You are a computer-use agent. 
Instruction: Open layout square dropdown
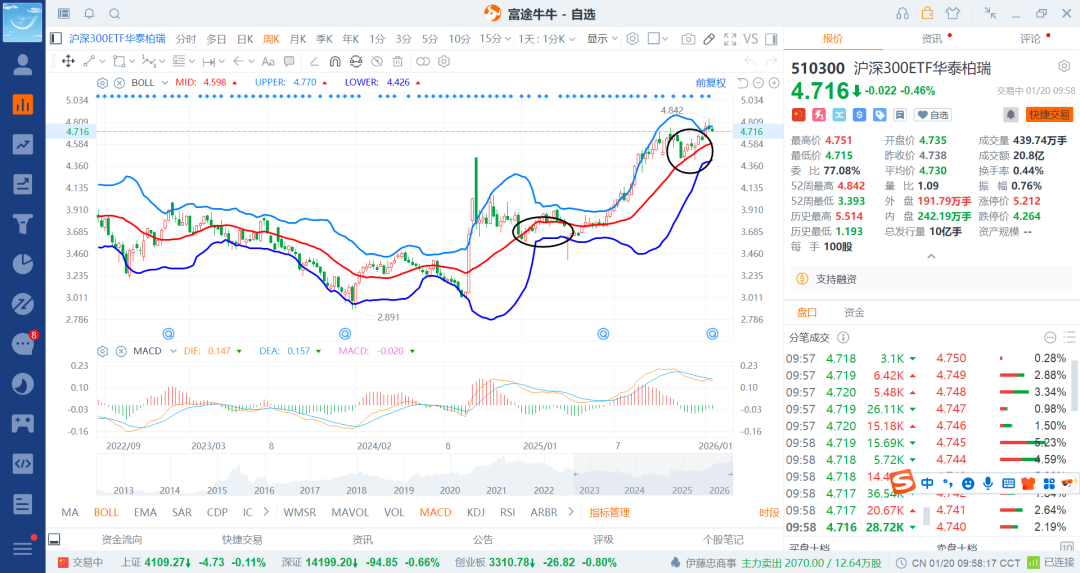658,39
